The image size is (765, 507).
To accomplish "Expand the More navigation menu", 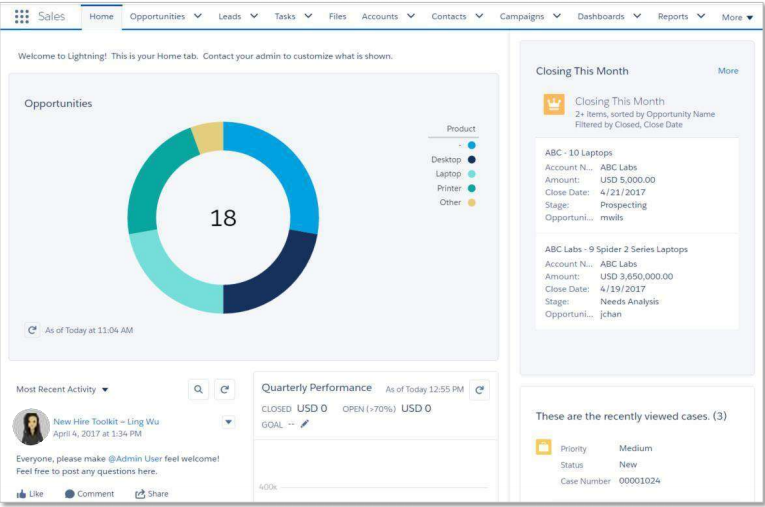I will point(738,17).
